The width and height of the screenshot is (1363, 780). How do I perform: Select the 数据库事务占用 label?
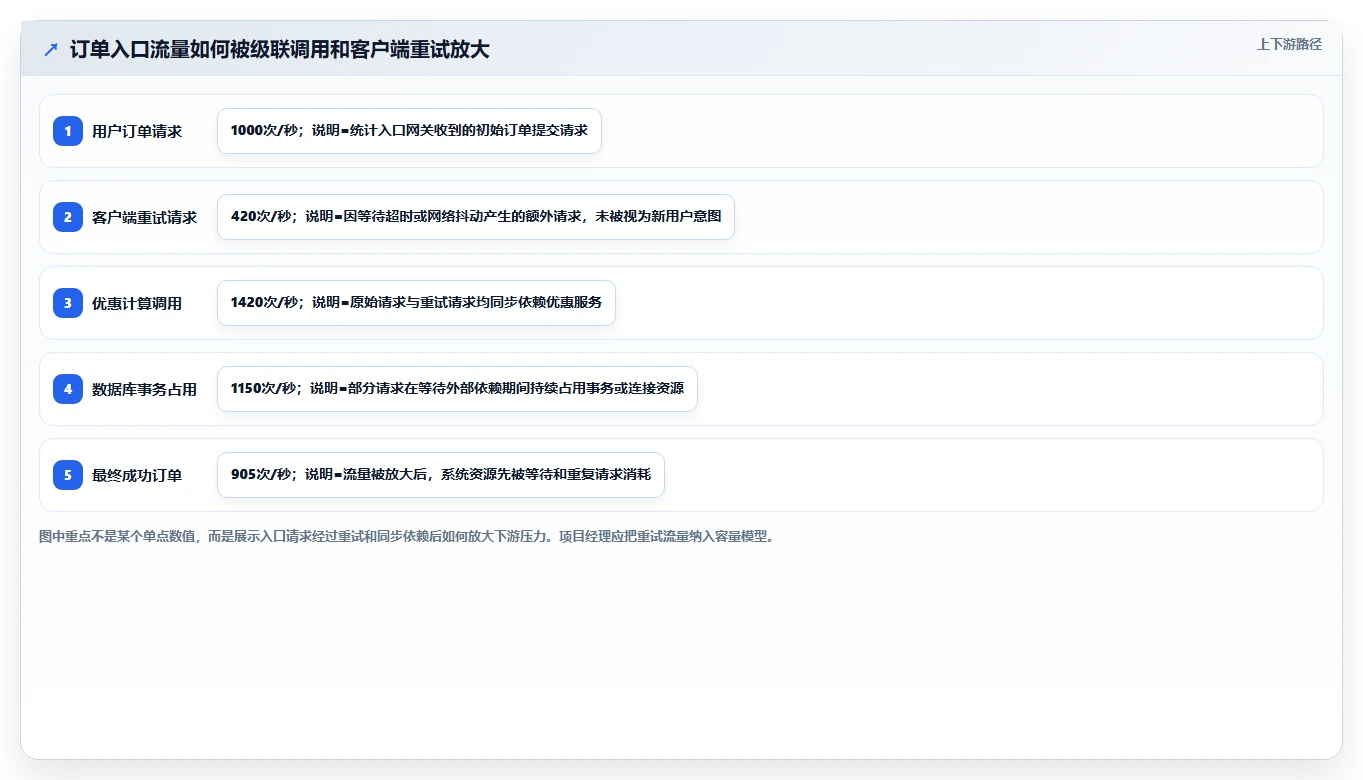[x=144, y=389]
